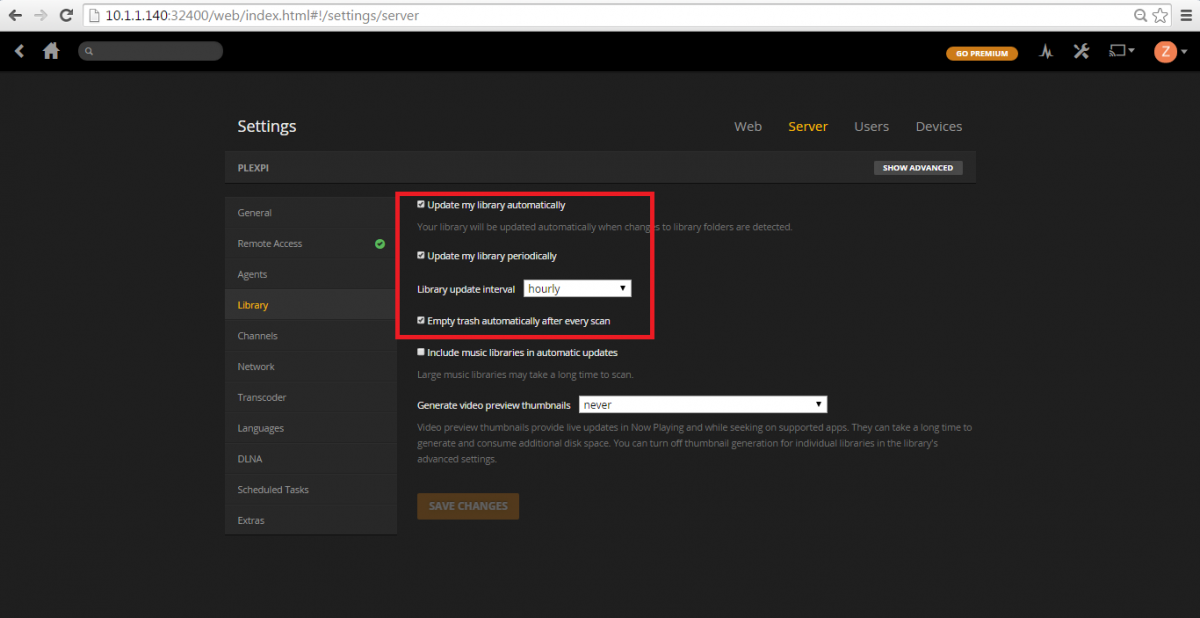Image resolution: width=1200 pixels, height=618 pixels.
Task: Select the cast-to-device icon
Action: [1118, 52]
